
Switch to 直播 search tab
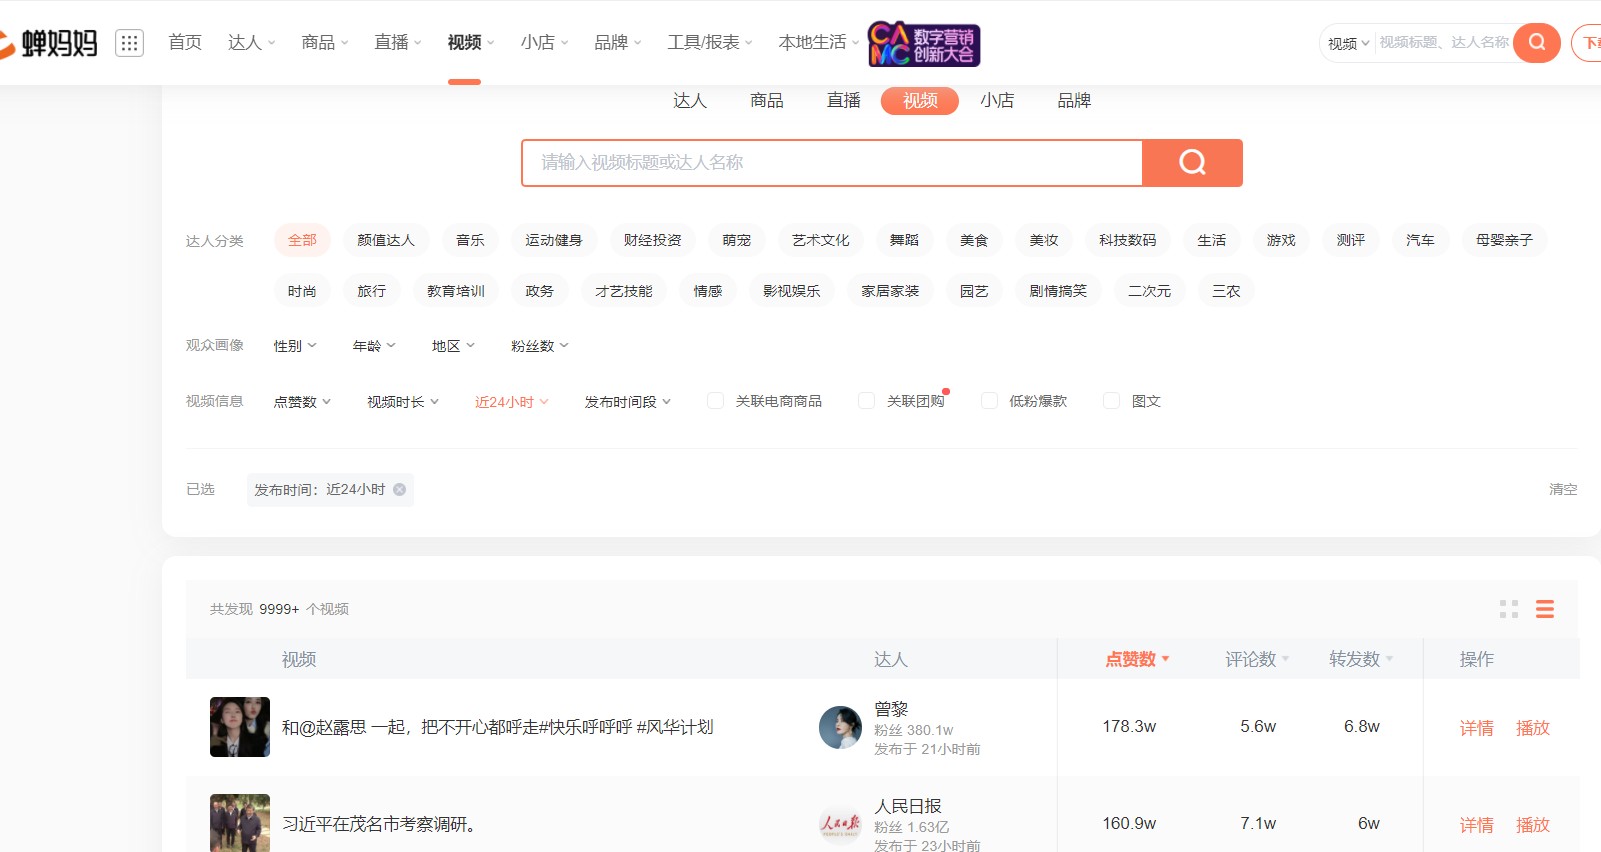pyautogui.click(x=844, y=101)
